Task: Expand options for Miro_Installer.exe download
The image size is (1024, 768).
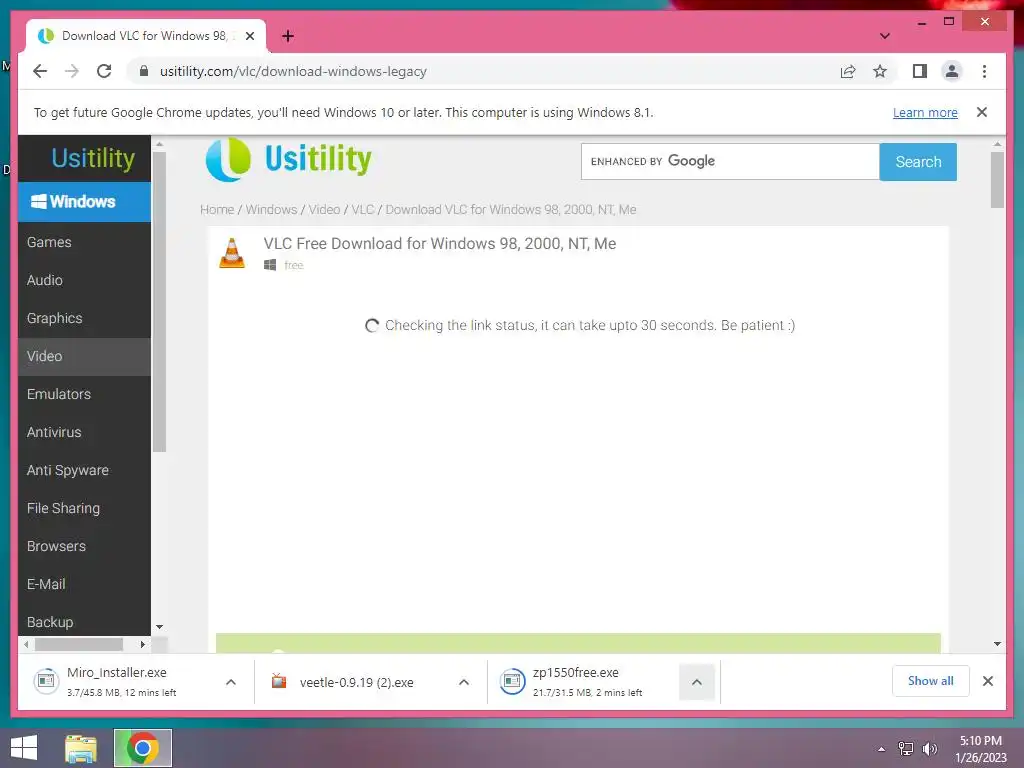Action: (x=231, y=682)
